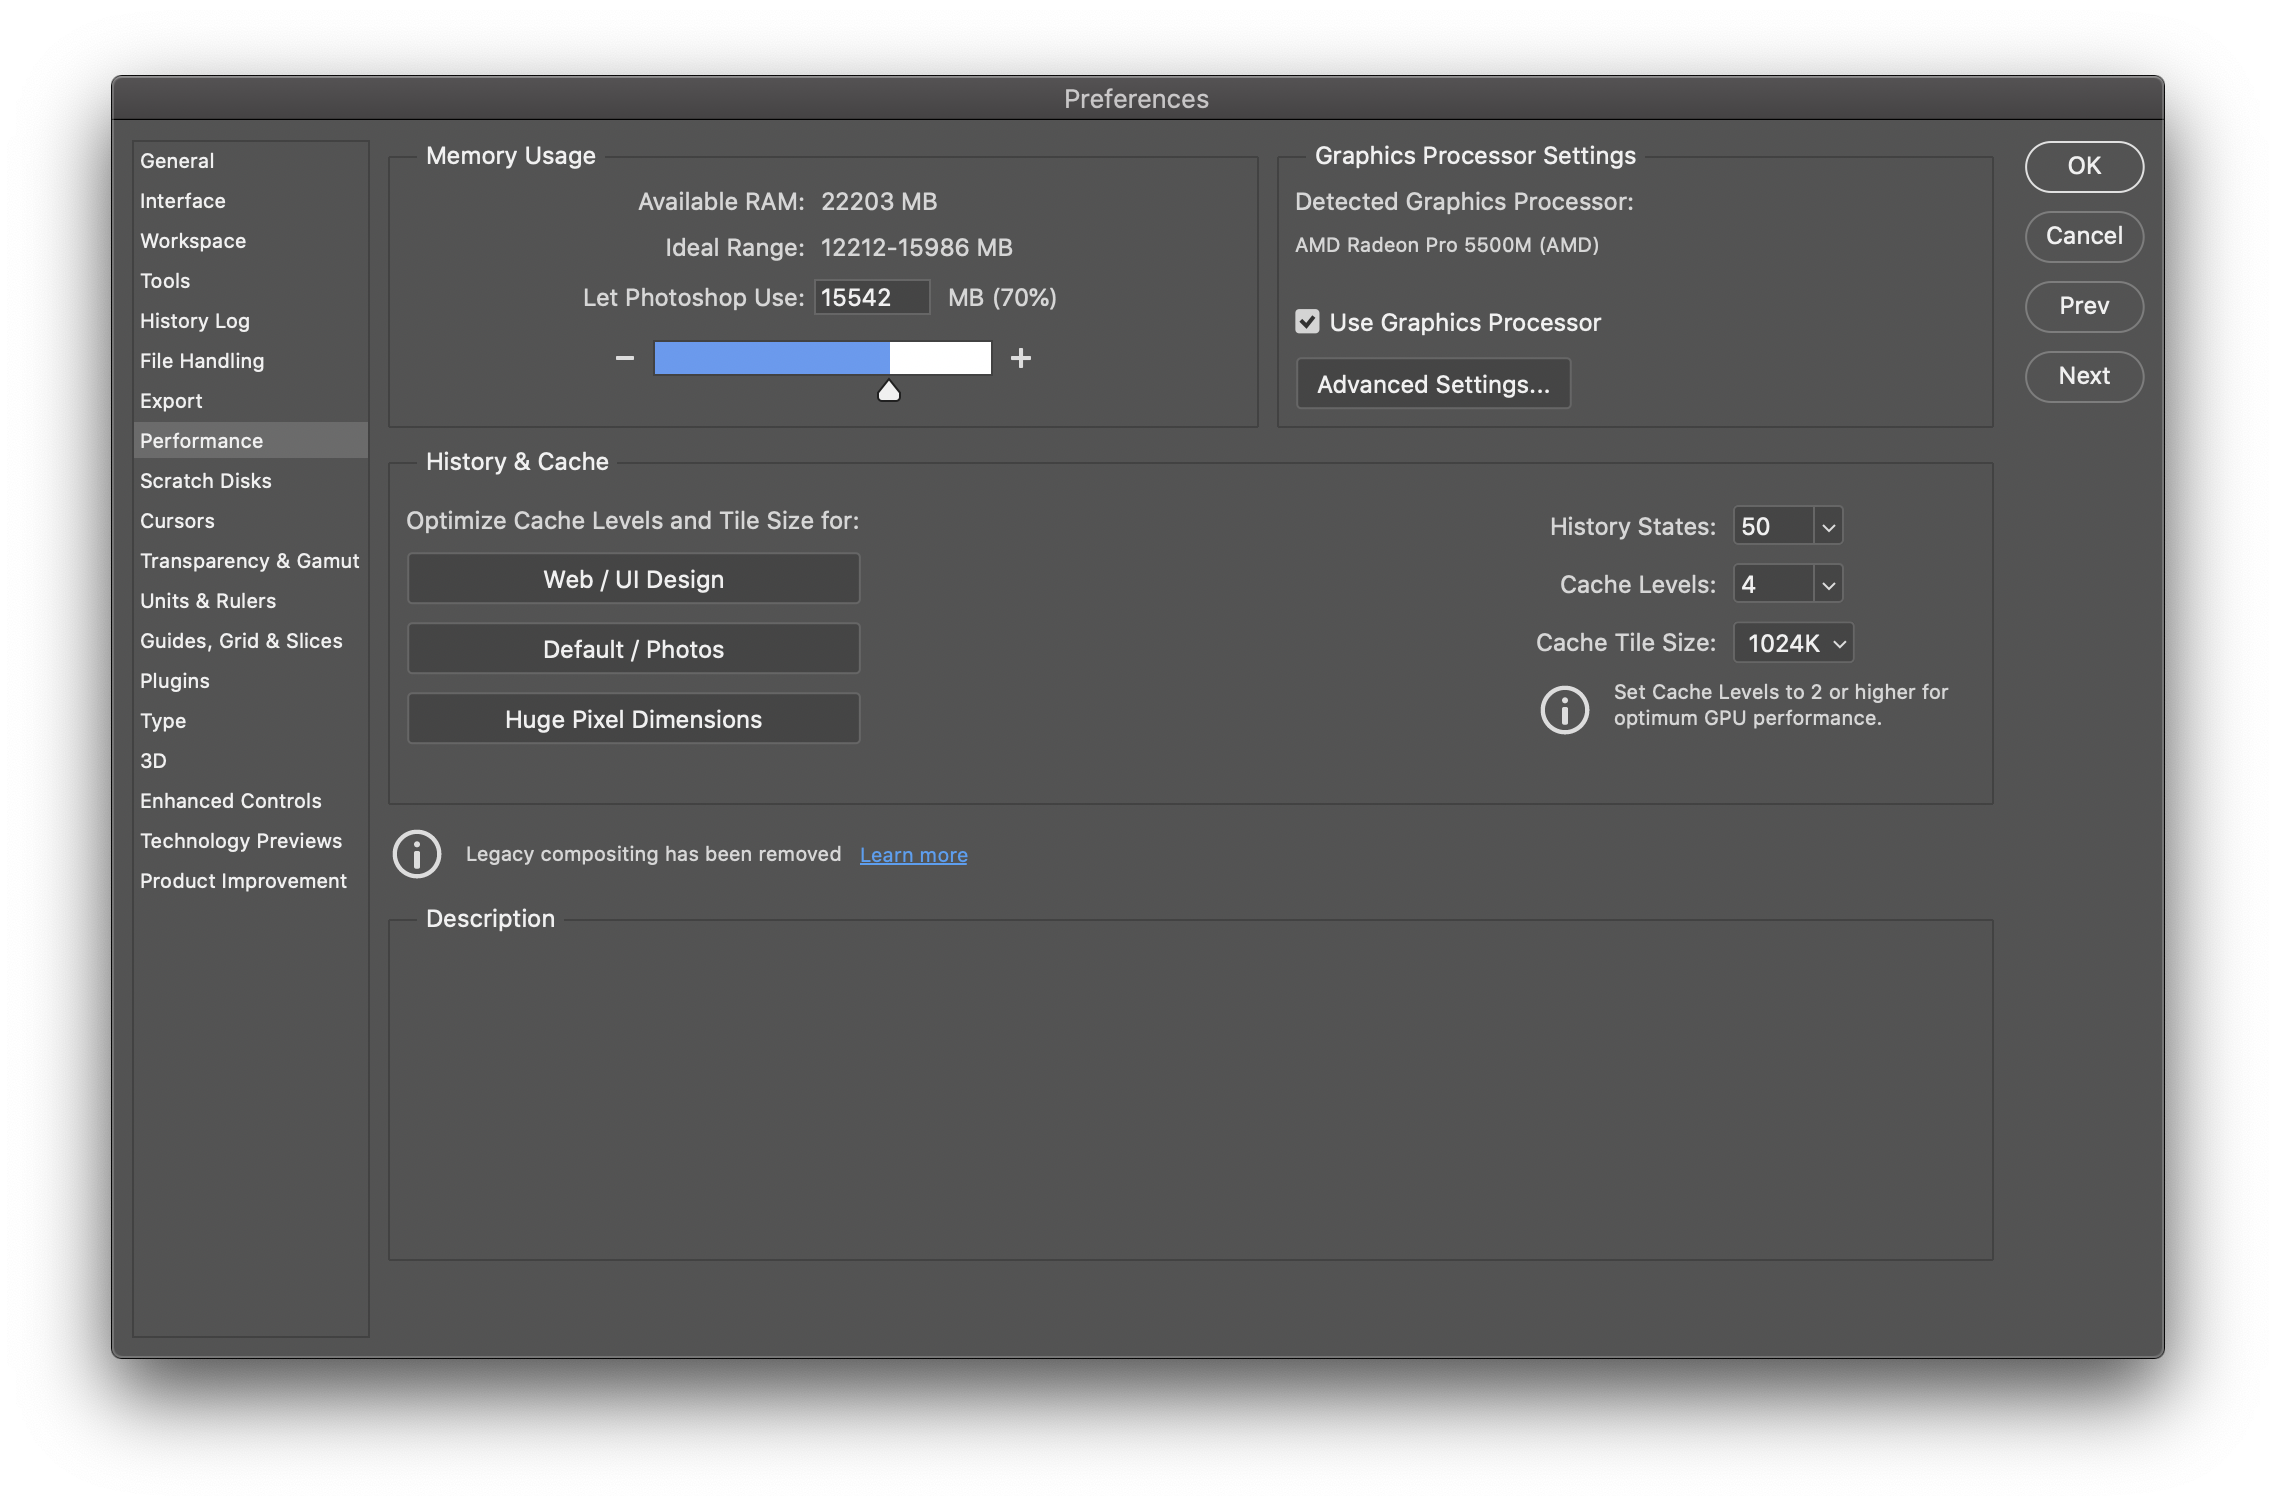This screenshot has height=1506, width=2276.
Task: Open the Learn more link
Action: 913,855
